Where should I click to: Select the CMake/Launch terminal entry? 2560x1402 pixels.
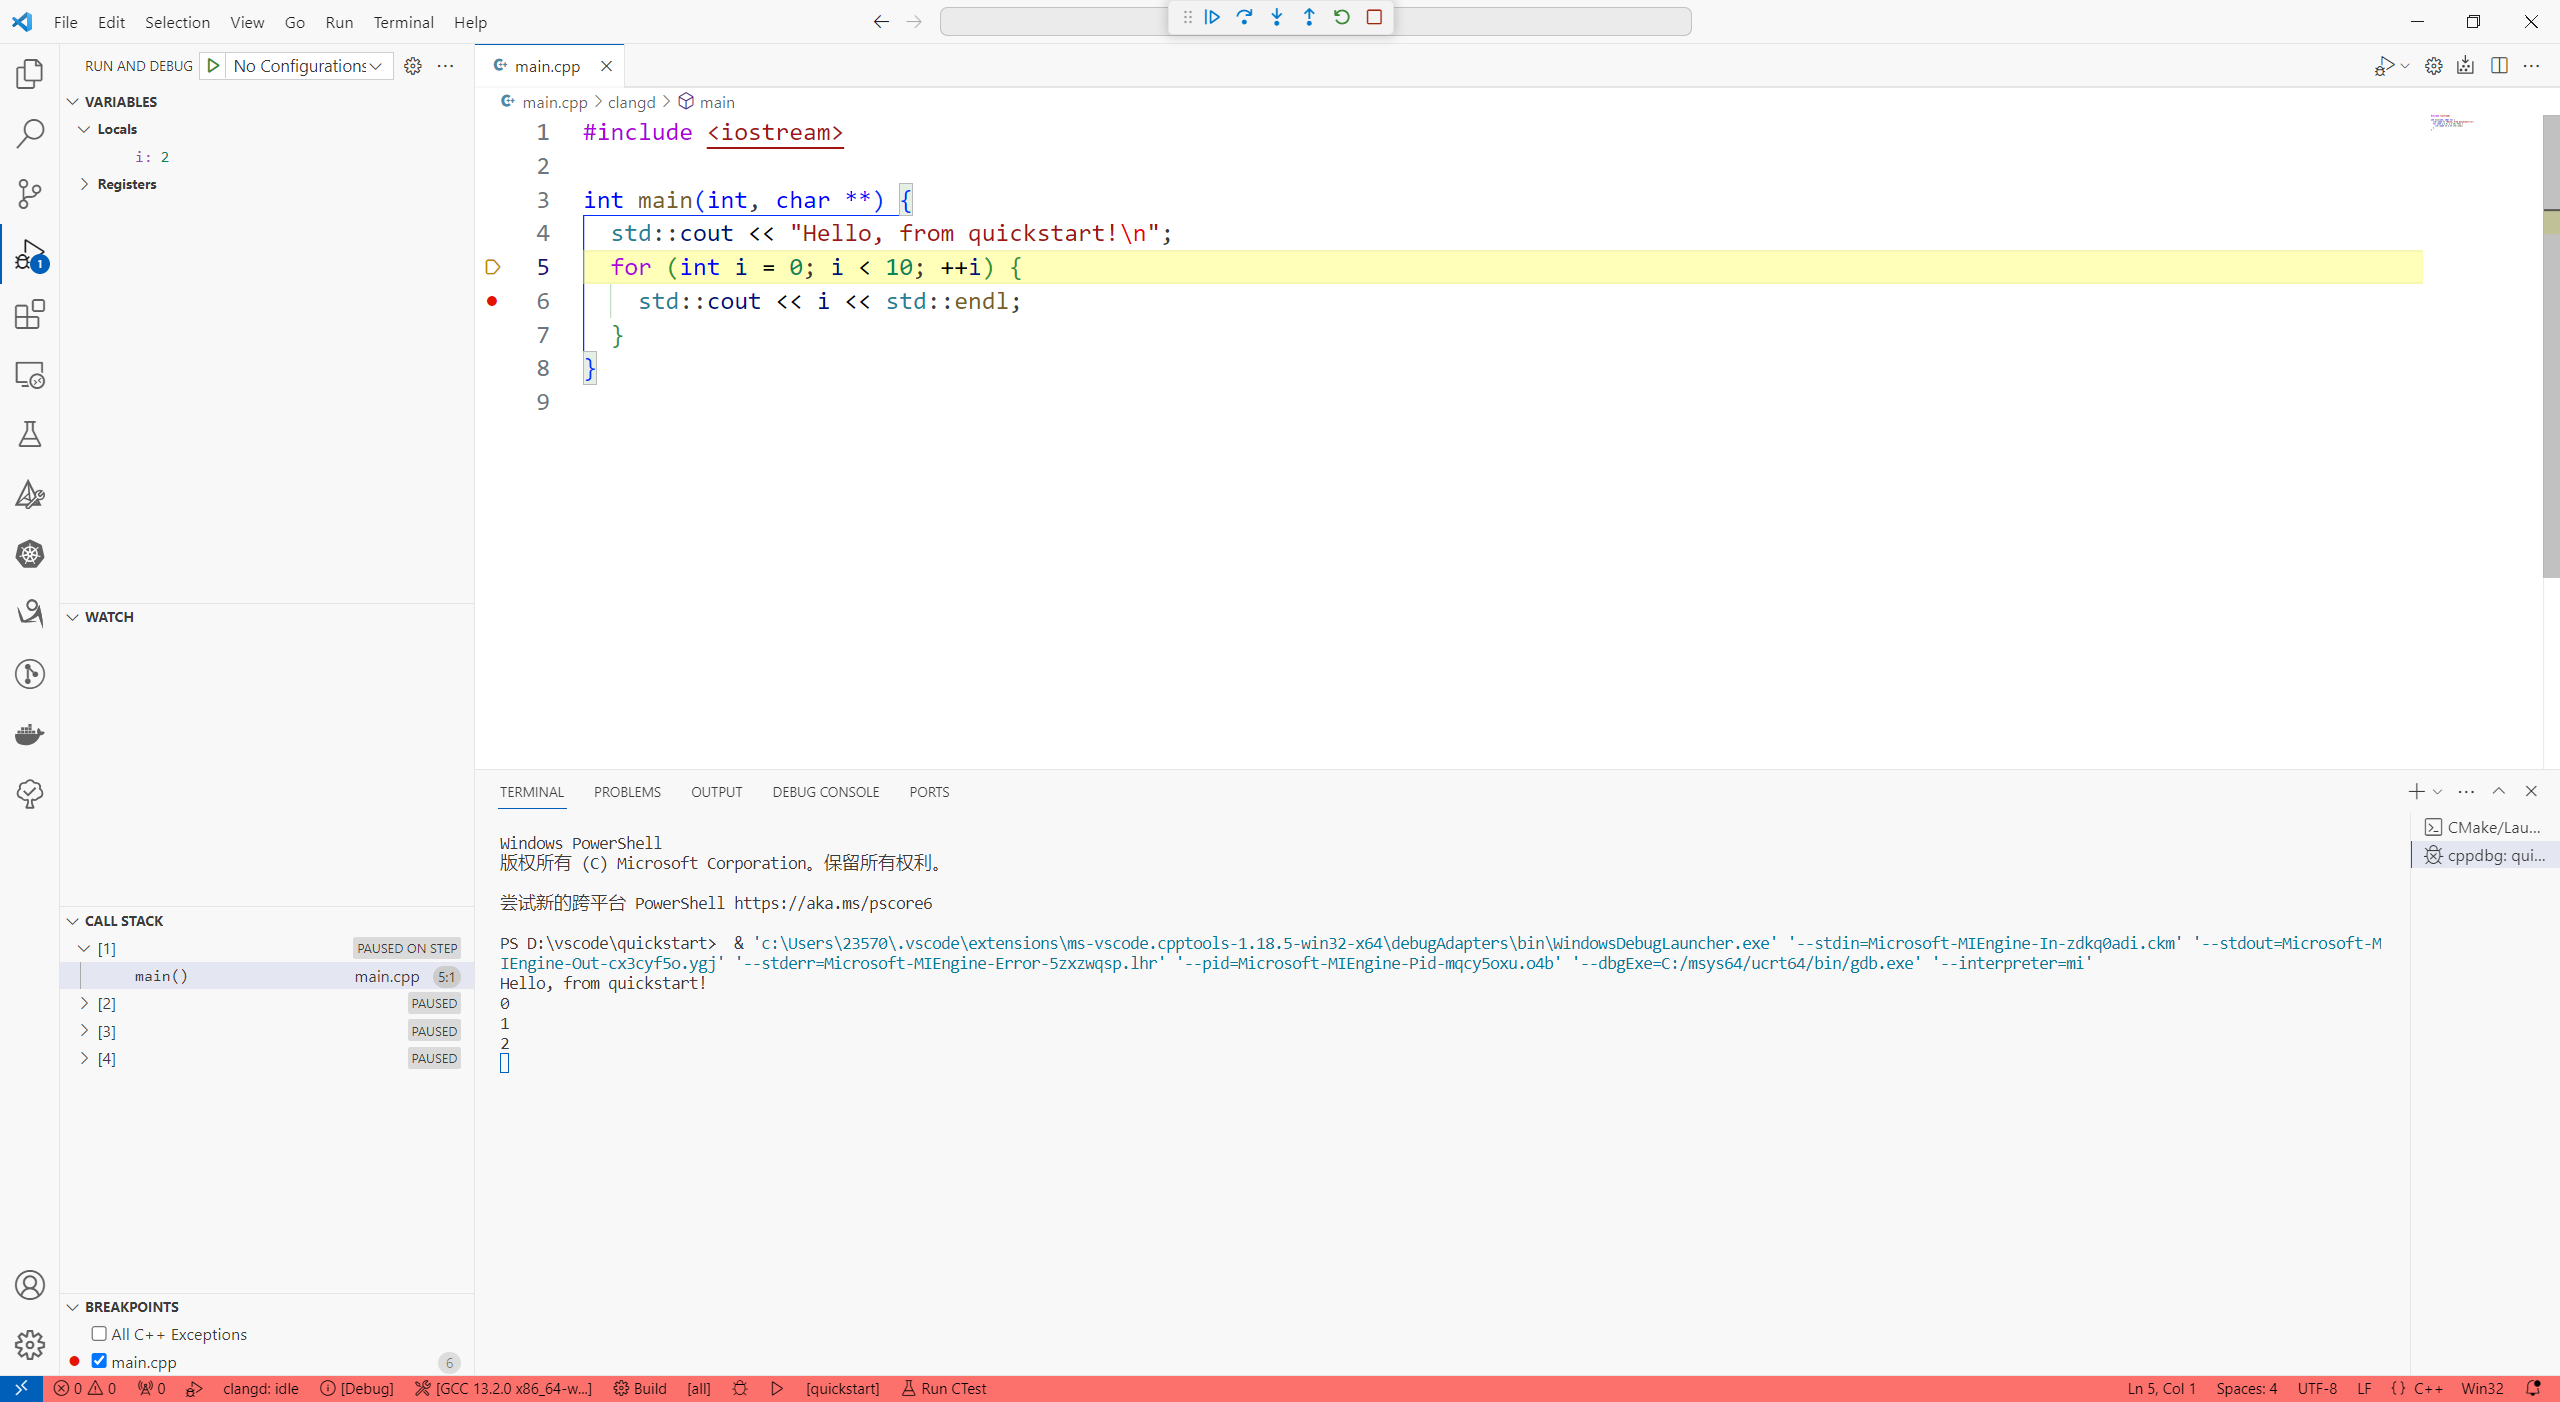click(2485, 827)
